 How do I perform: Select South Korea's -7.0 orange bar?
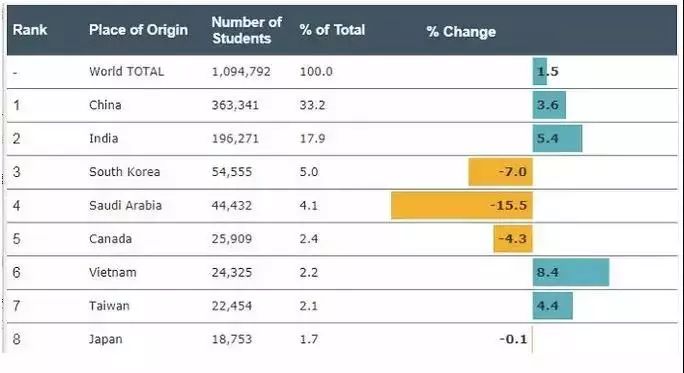coord(500,172)
